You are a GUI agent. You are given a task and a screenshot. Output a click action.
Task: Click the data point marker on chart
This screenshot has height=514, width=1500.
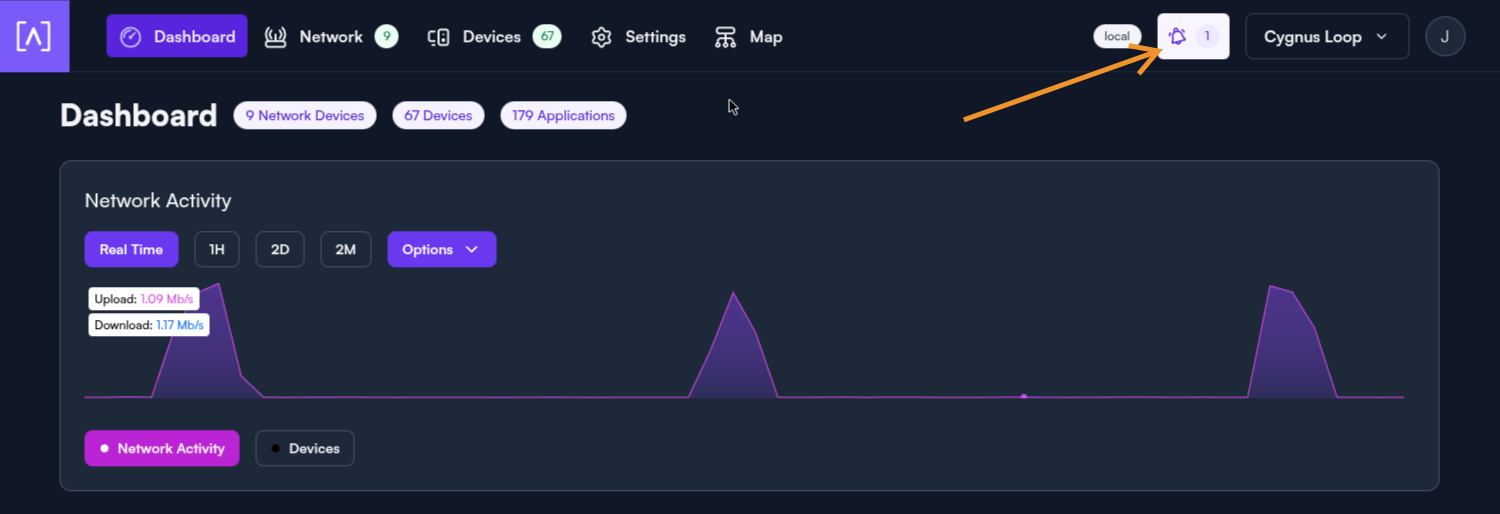(x=1024, y=396)
